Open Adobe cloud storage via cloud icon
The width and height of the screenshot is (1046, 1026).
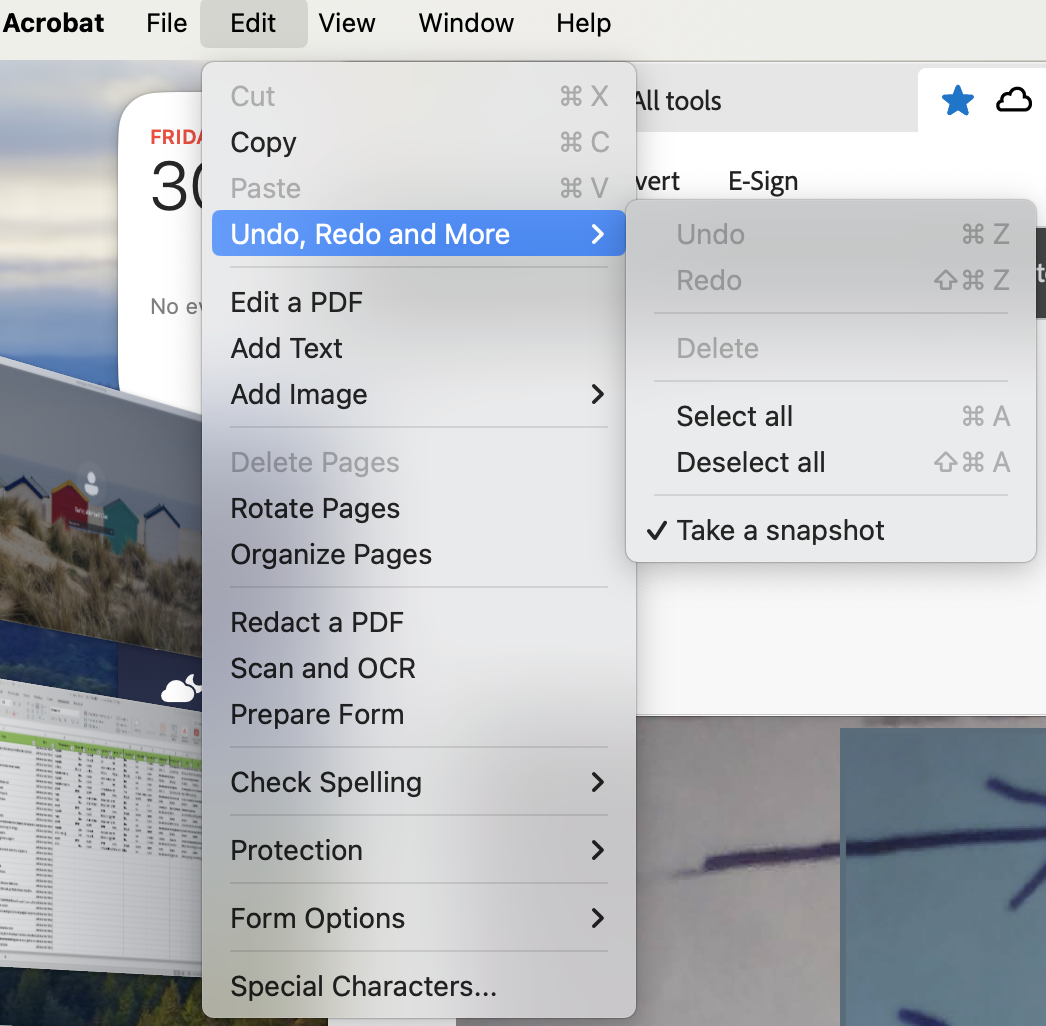click(x=1013, y=100)
